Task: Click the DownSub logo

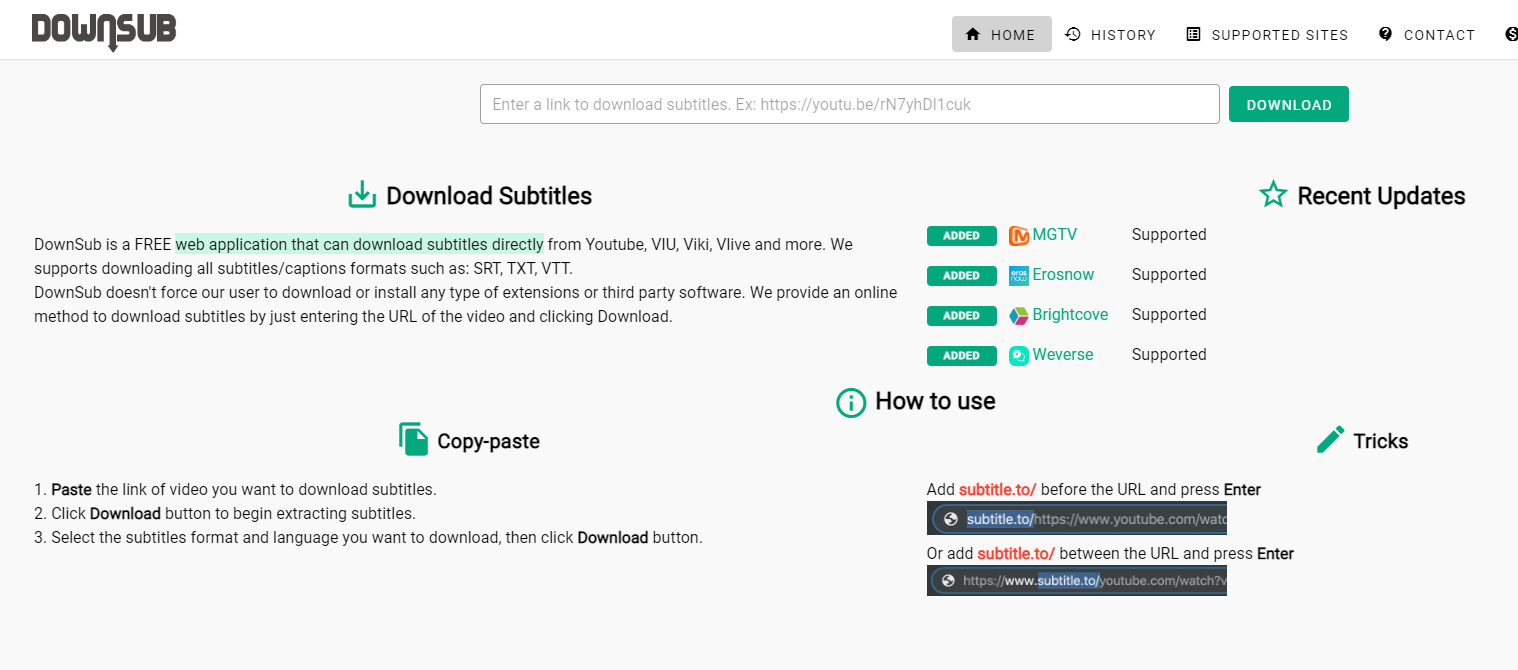Action: (x=104, y=31)
